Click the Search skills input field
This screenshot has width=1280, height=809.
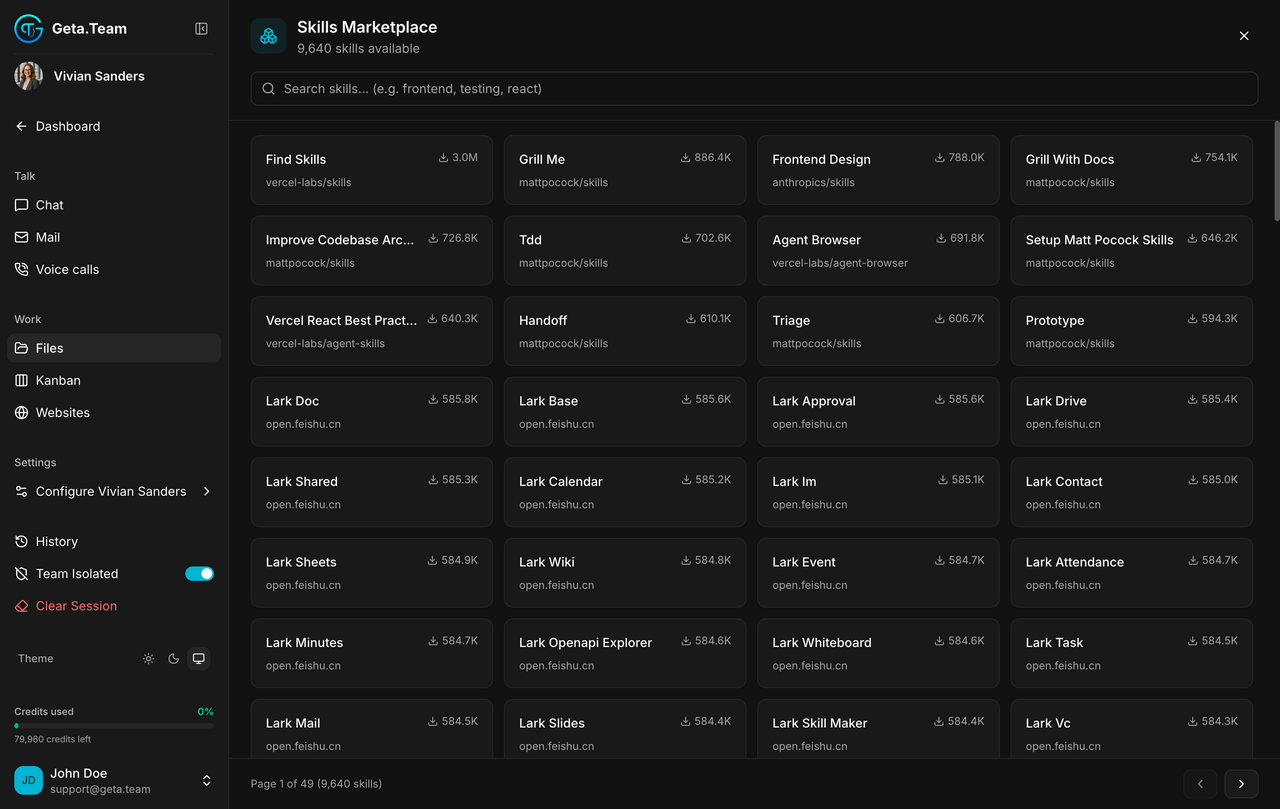pyautogui.click(x=754, y=88)
